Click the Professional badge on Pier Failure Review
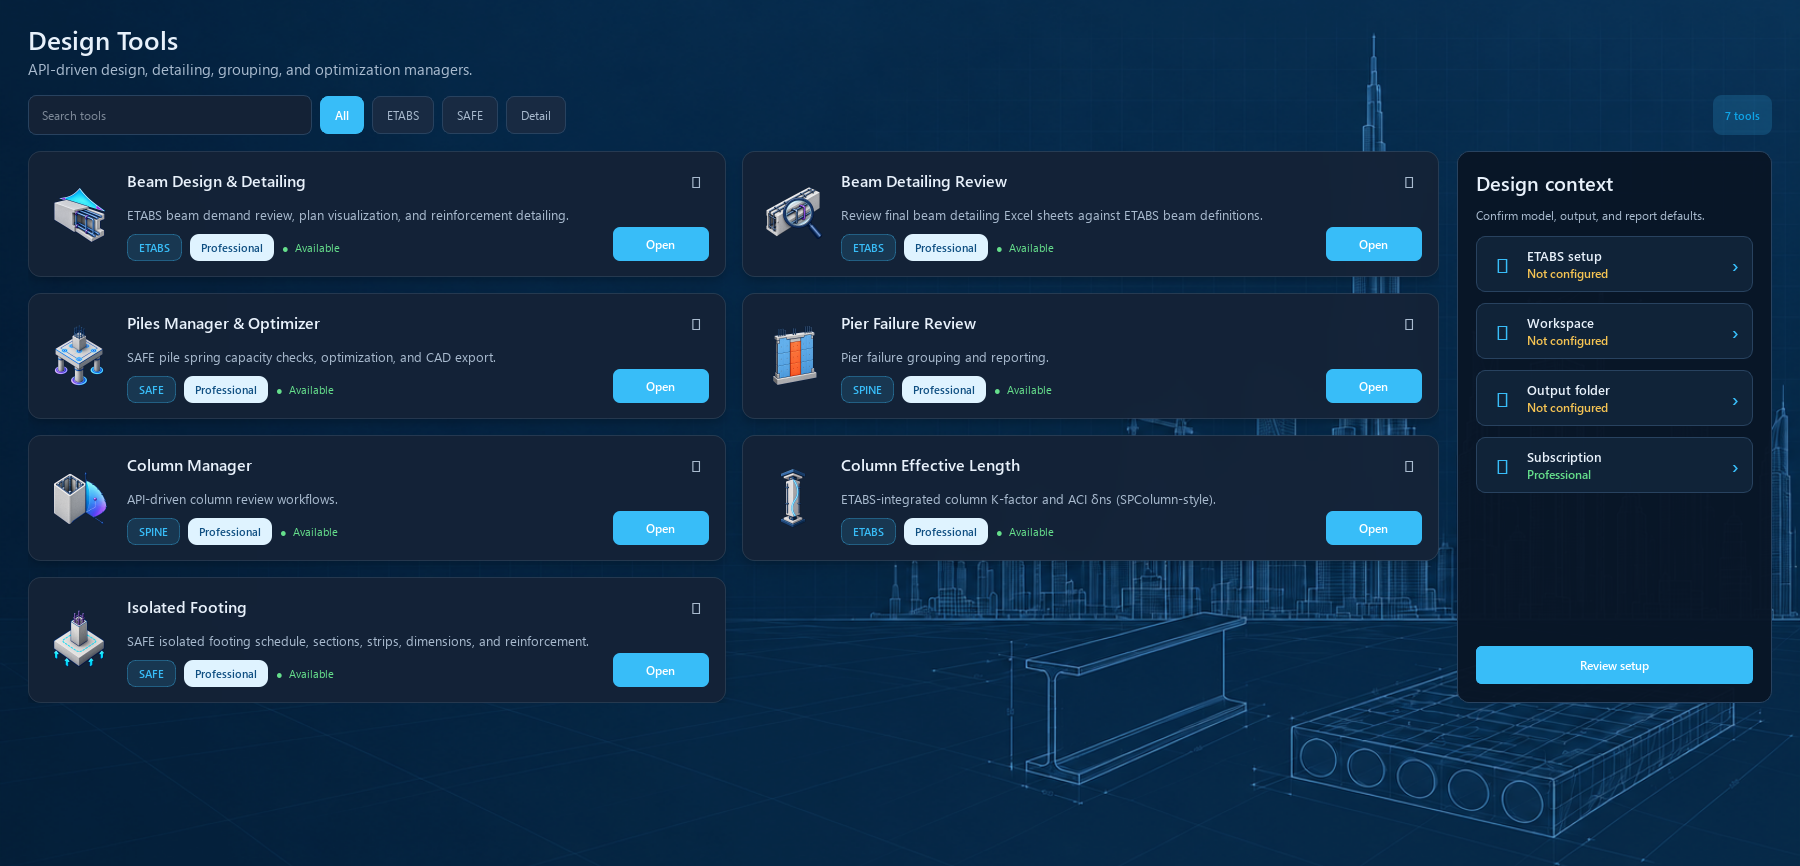This screenshot has height=866, width=1800. coord(944,389)
